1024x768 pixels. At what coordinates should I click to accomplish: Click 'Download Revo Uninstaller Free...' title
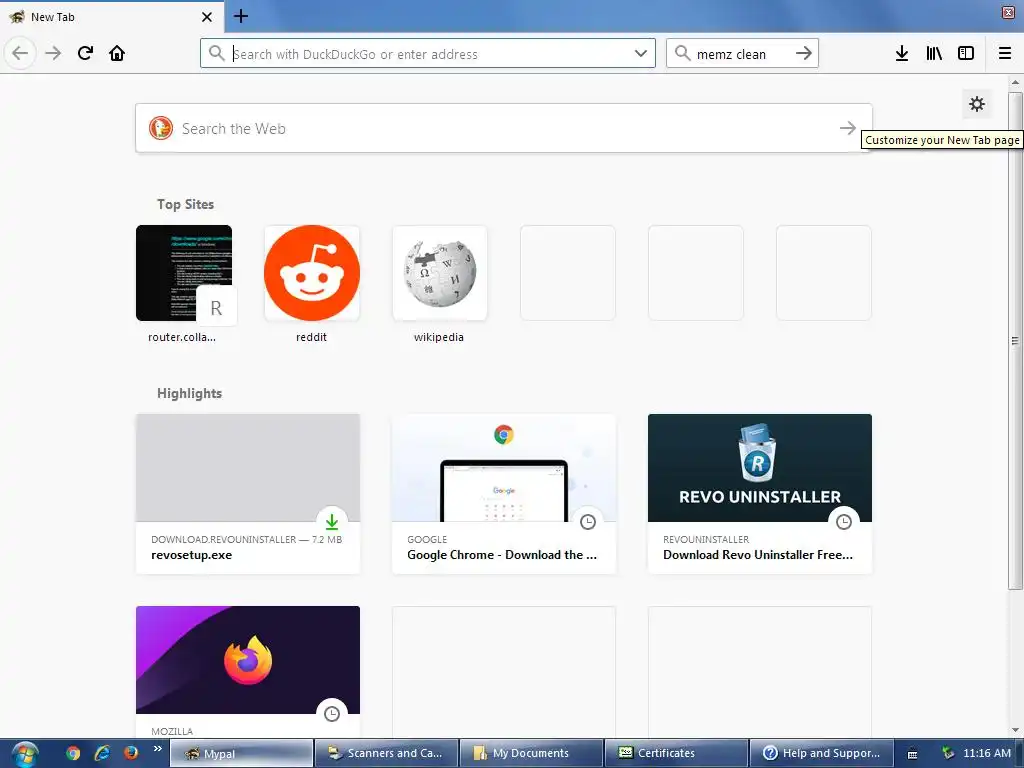coord(758,555)
